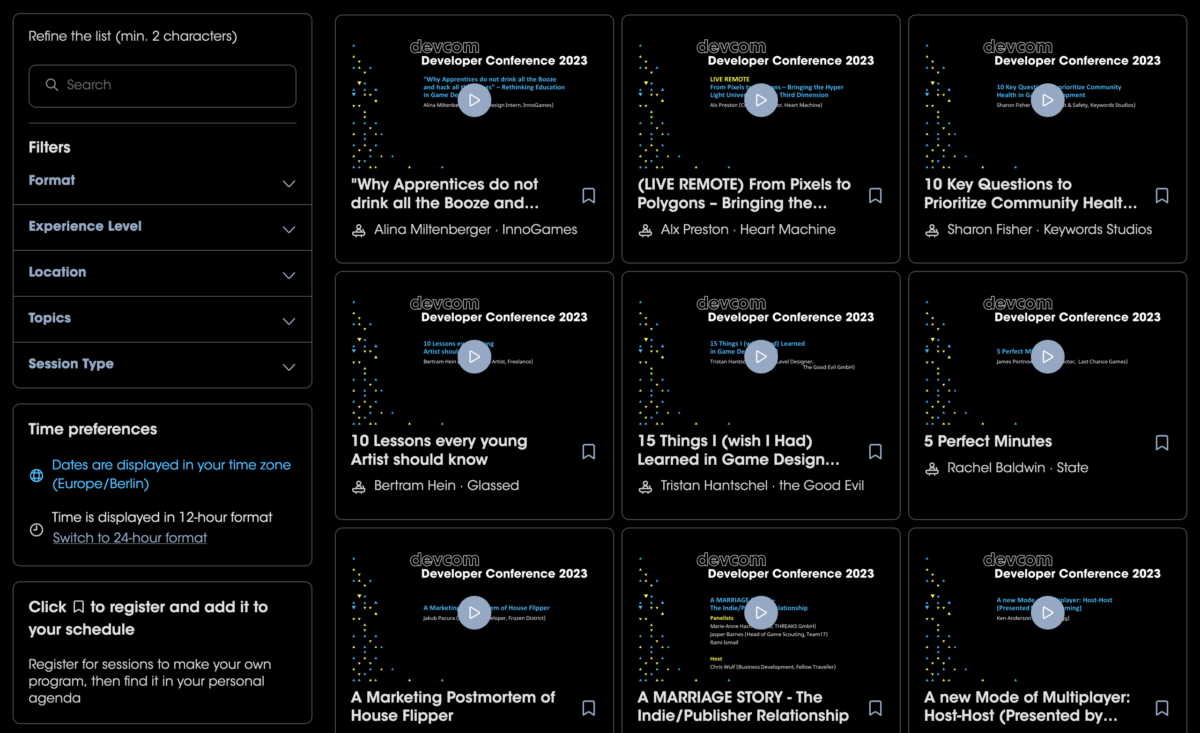Image resolution: width=1200 pixels, height=733 pixels.
Task: Add 5 Perfect Minutes to schedule via bookmark
Action: click(1161, 442)
